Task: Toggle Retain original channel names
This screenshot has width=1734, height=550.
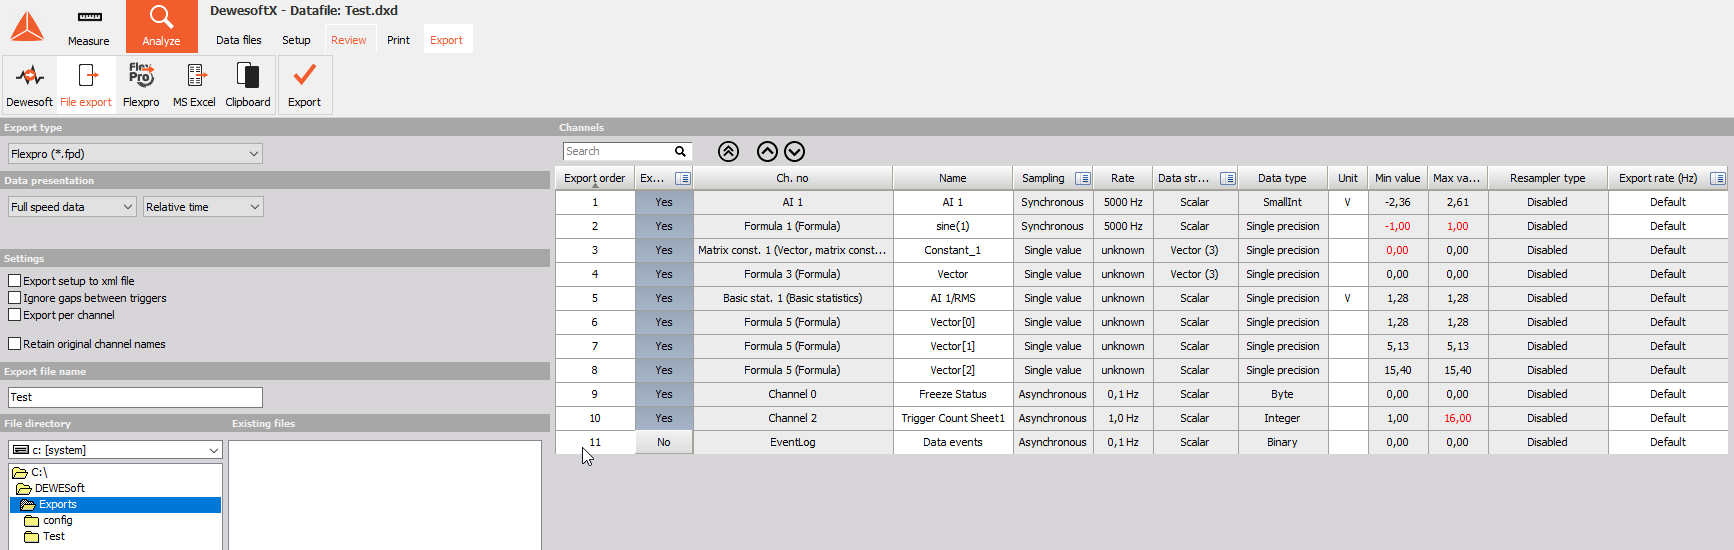Action: (x=15, y=344)
